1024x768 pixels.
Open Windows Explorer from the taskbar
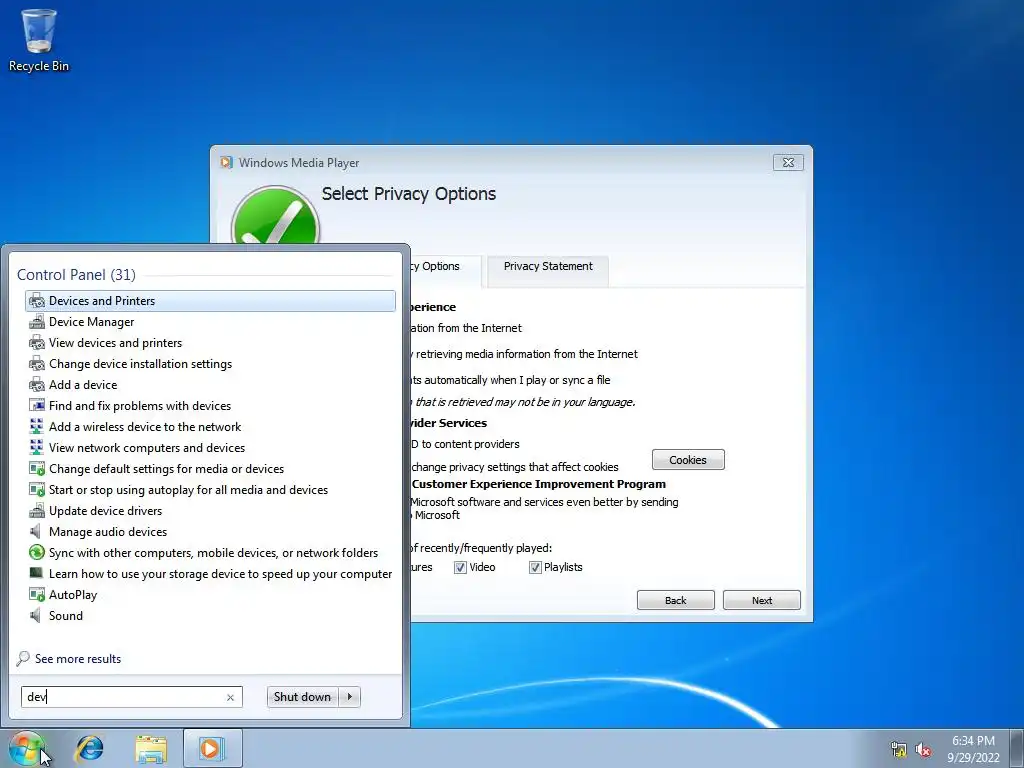151,749
